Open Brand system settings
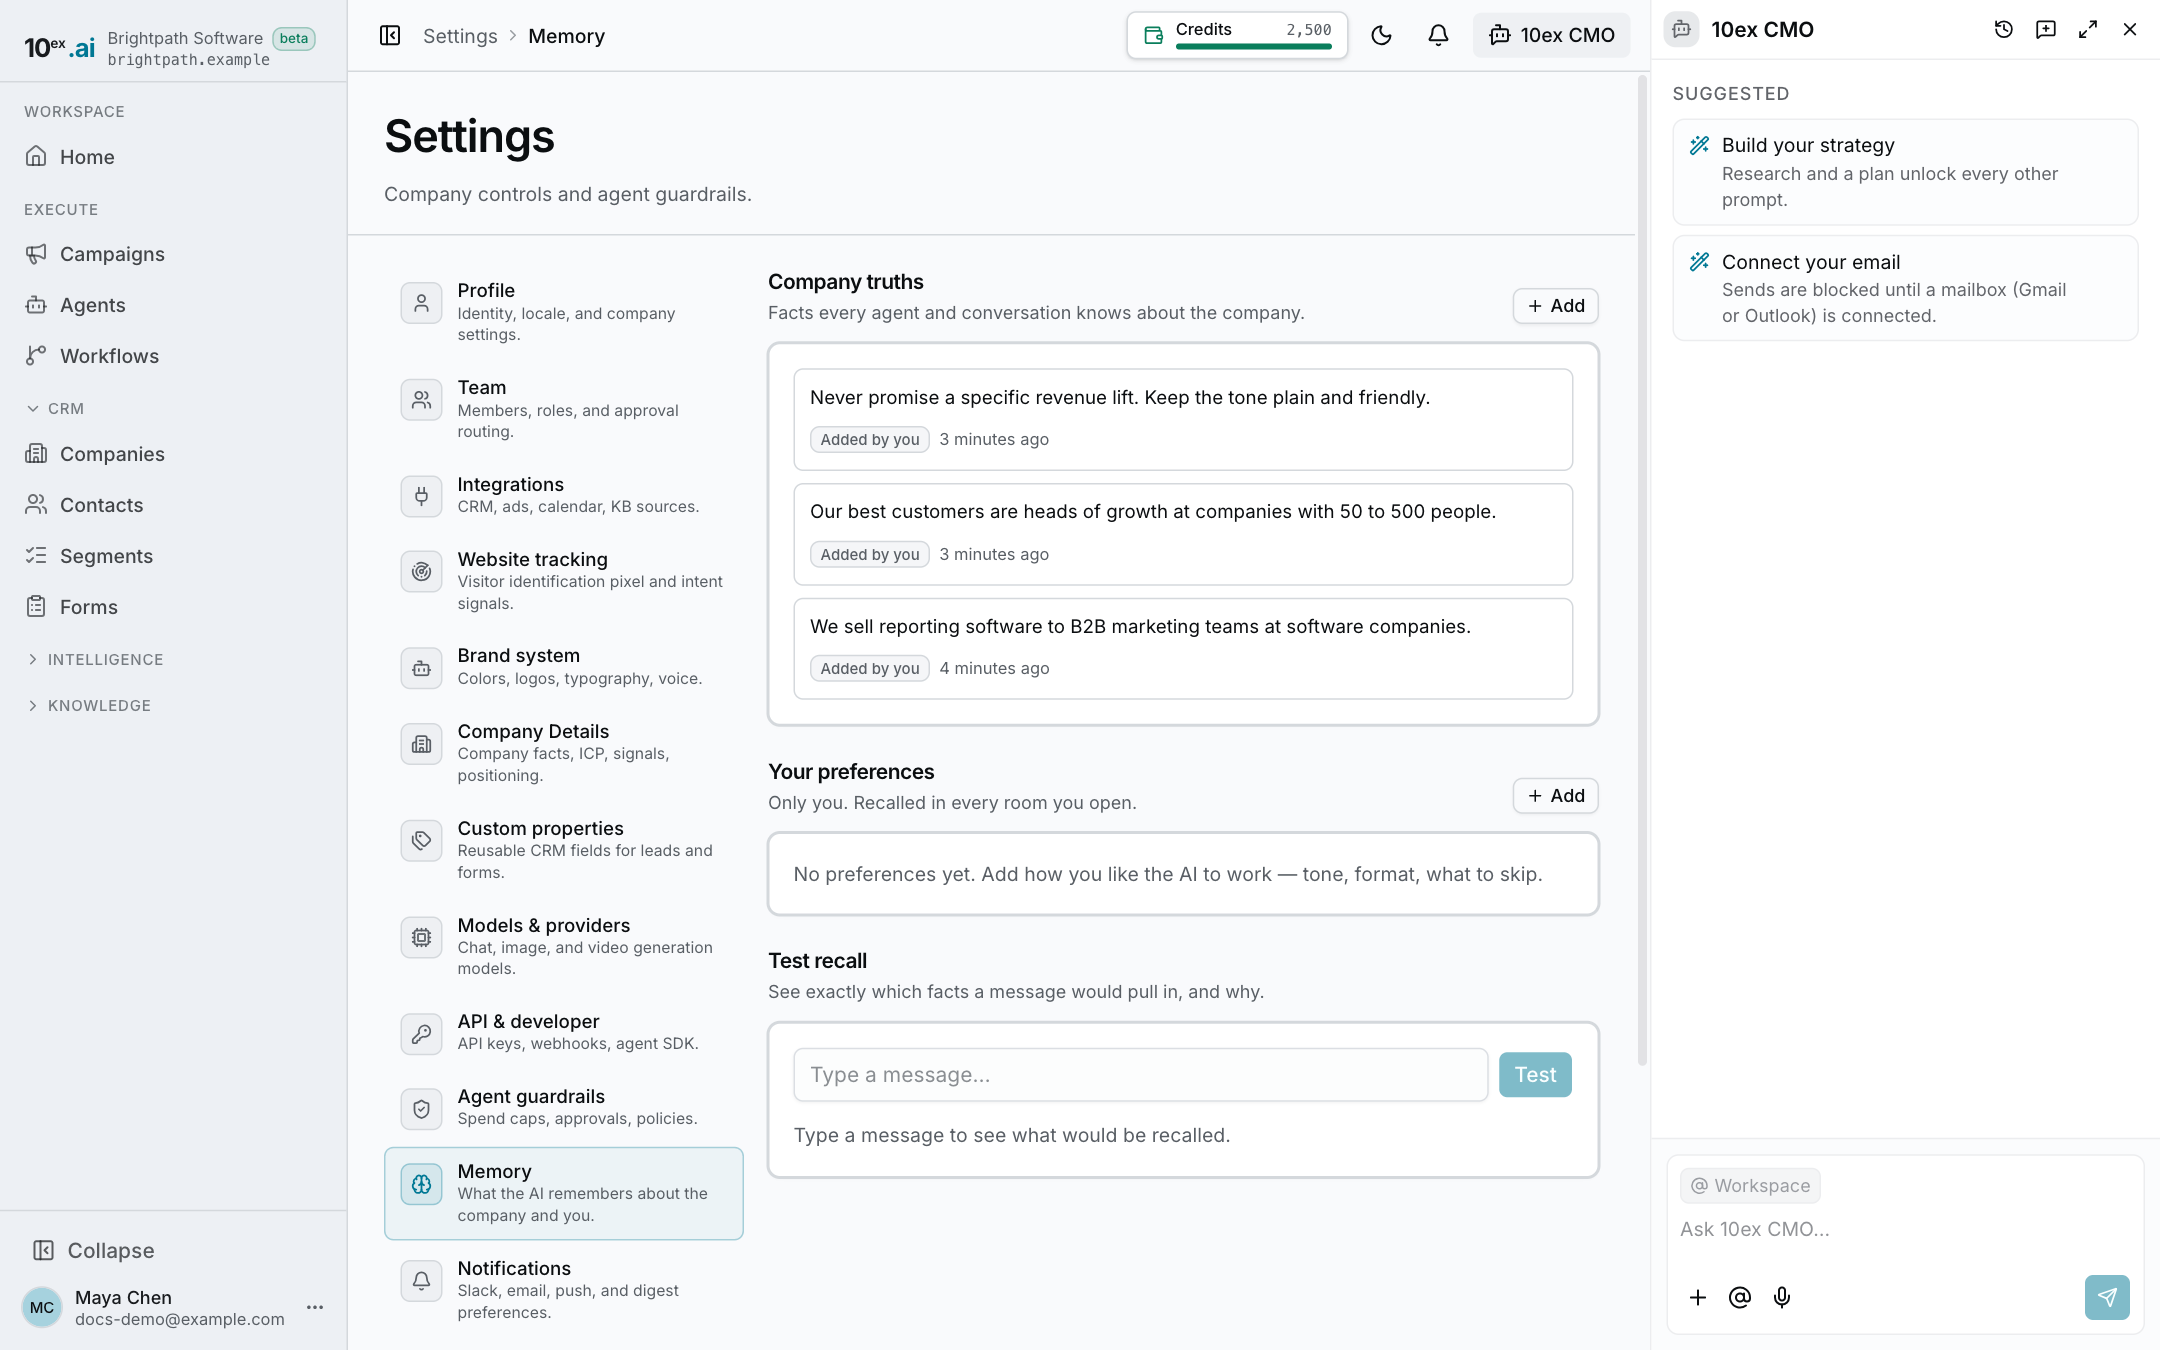The height and width of the screenshot is (1350, 2160). click(563, 667)
